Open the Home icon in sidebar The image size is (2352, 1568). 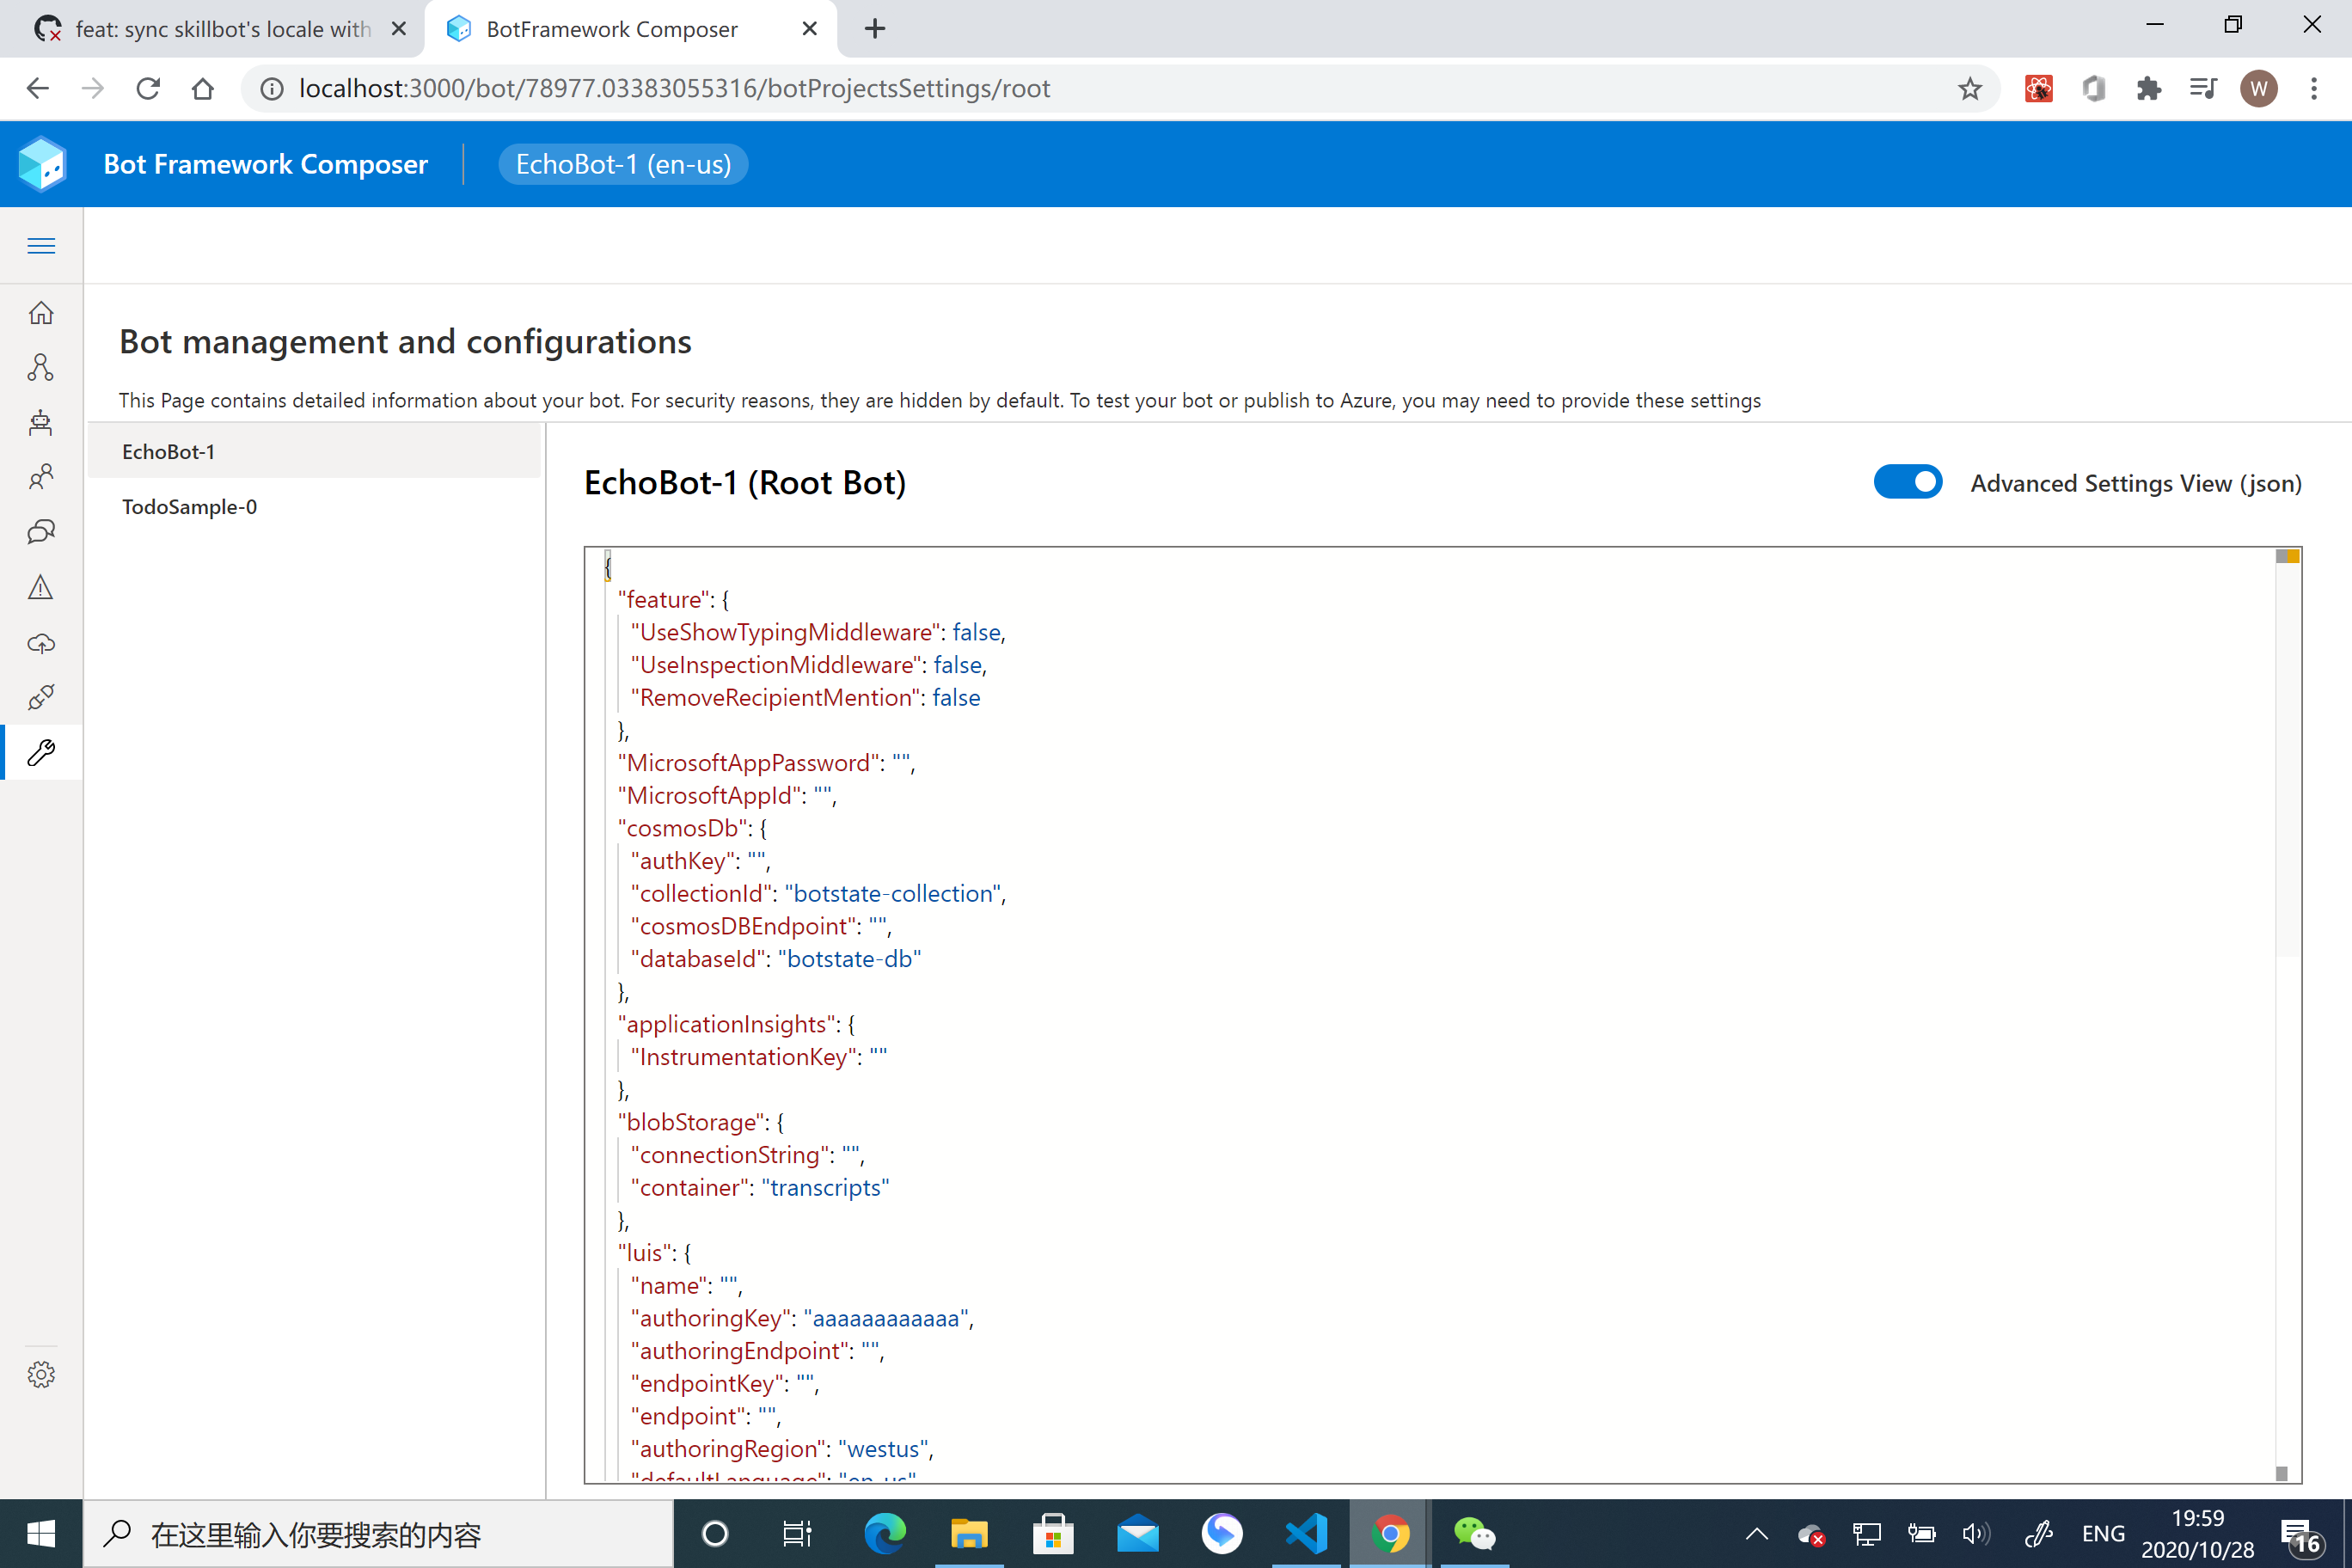click(41, 313)
